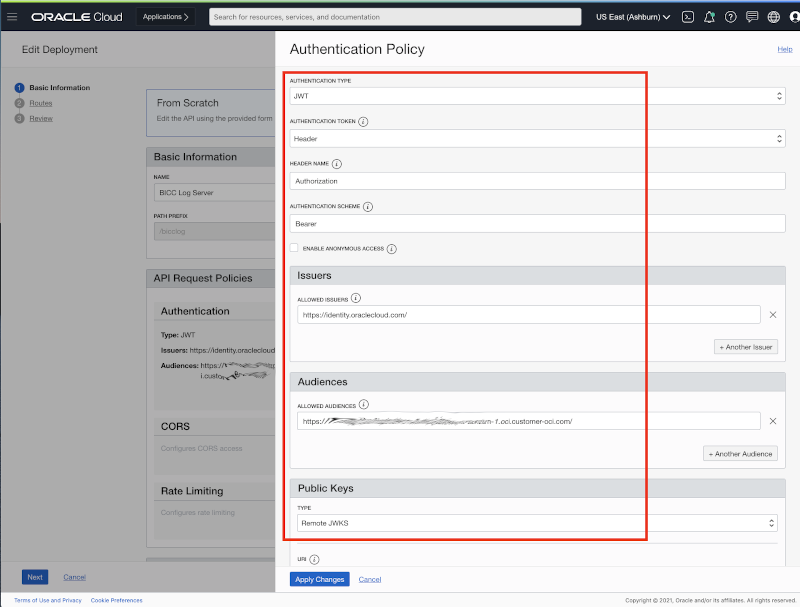Open the announcements speech bubble icon
The image size is (800, 607).
[x=754, y=16]
